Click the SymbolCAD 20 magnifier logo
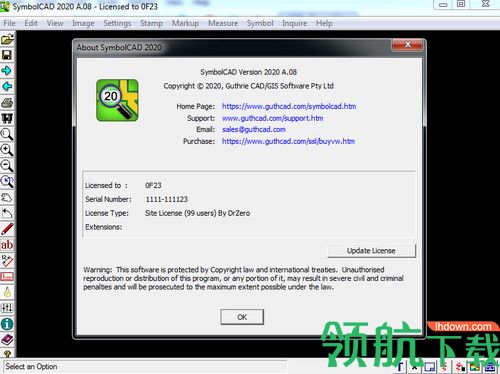 [117, 100]
